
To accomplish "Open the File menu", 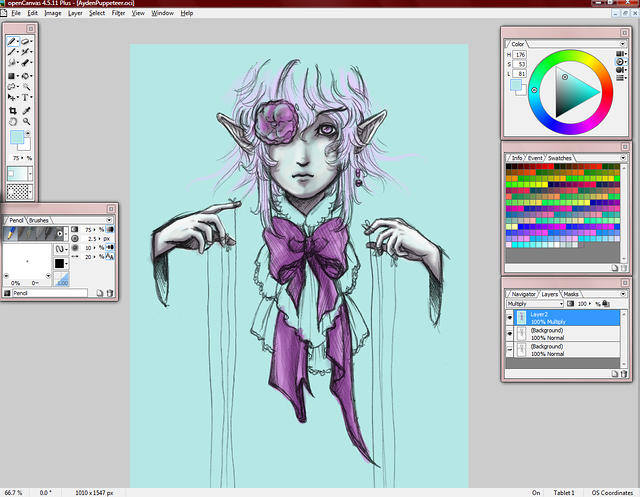I will [x=16, y=13].
